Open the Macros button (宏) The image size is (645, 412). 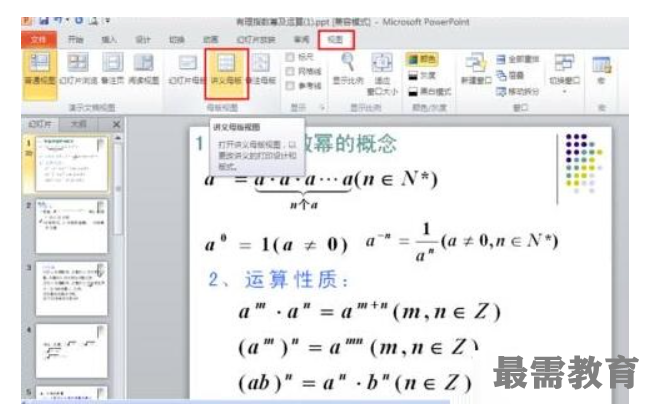(x=601, y=71)
